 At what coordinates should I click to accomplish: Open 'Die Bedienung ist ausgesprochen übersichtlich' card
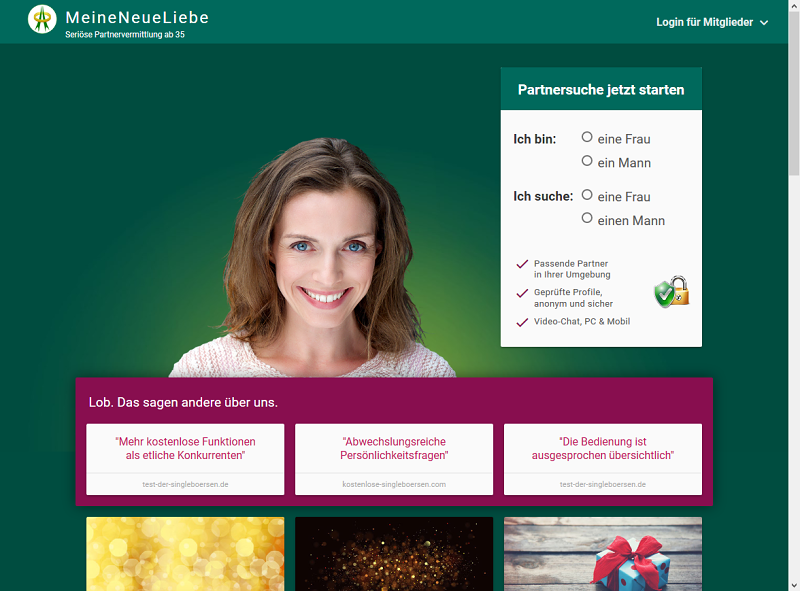coord(603,459)
